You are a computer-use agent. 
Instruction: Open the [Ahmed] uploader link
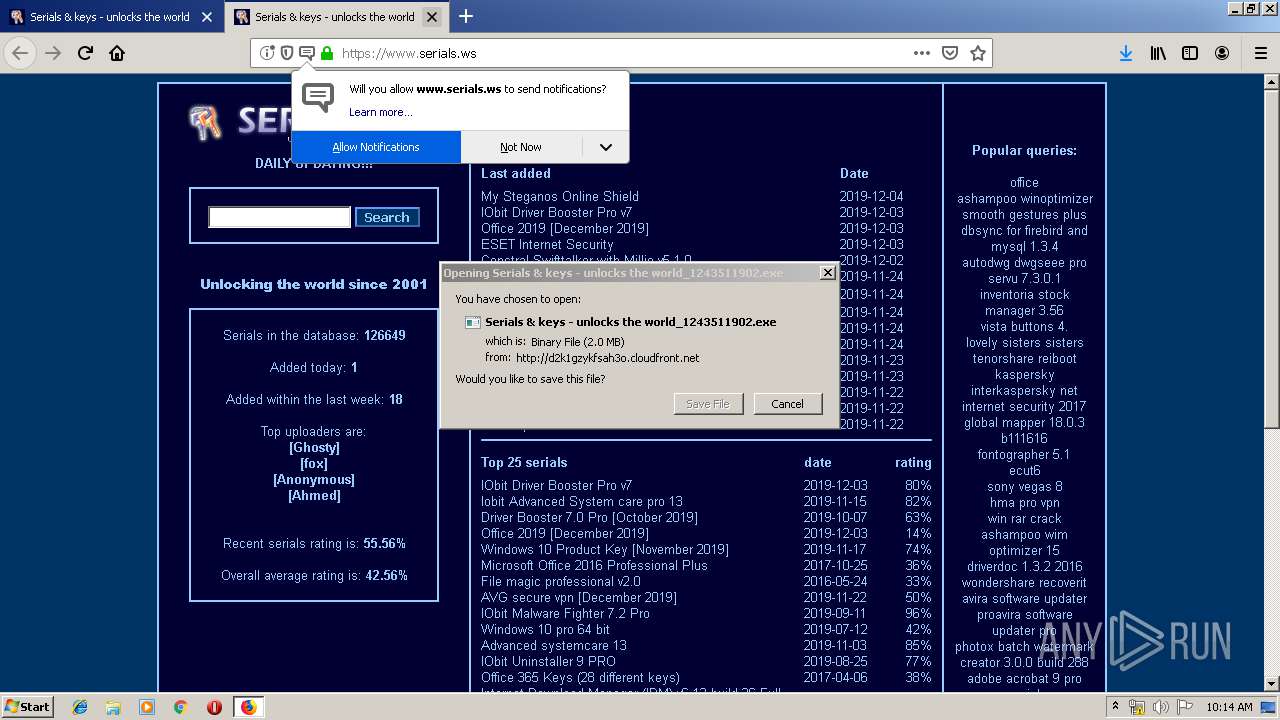click(x=314, y=495)
